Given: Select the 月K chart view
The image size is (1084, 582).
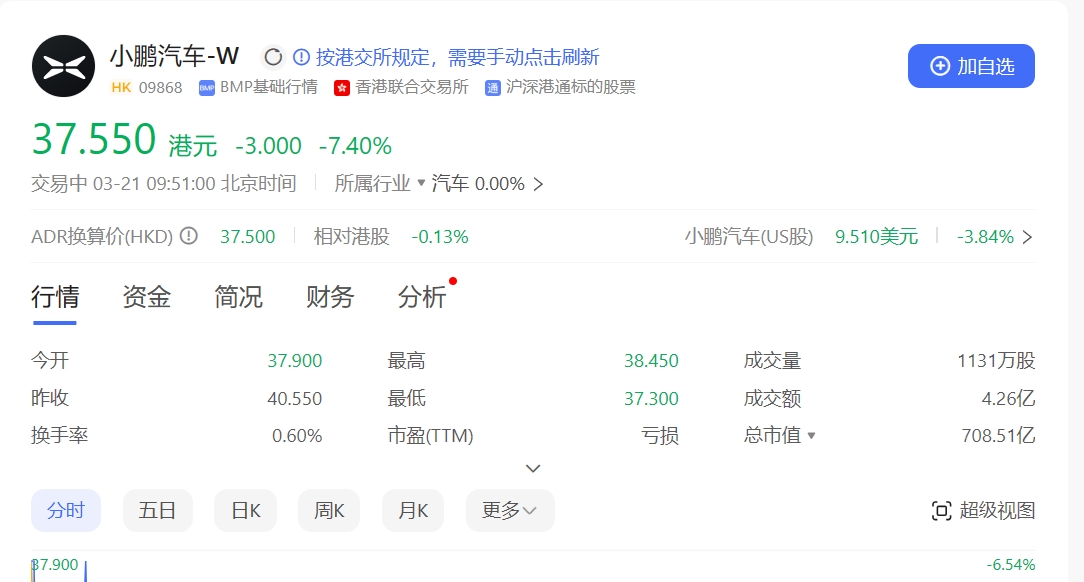Looking at the screenshot, I should click(x=413, y=511).
